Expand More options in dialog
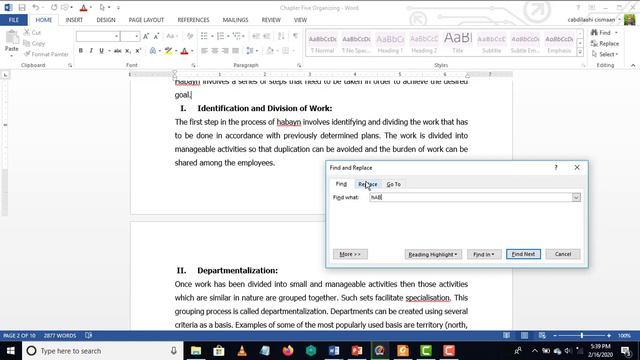 click(x=350, y=254)
